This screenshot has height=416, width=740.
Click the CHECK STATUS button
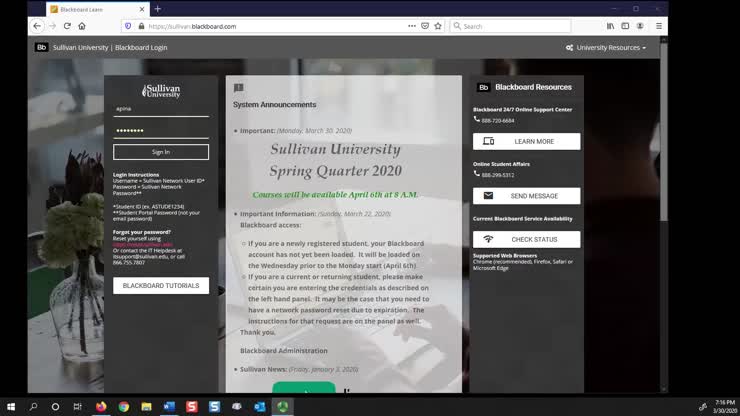[x=527, y=239]
